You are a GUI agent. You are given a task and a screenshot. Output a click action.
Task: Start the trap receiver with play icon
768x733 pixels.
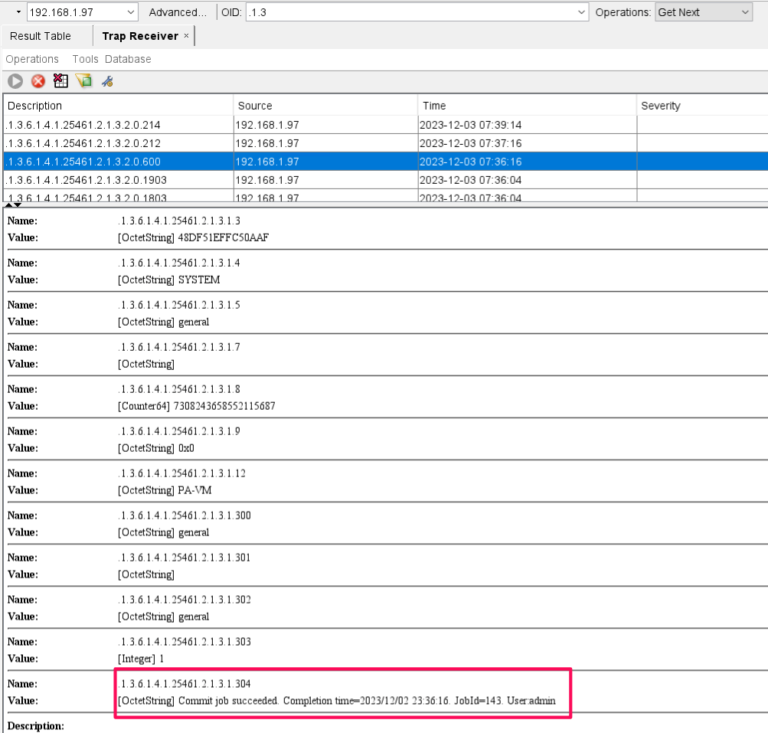point(16,81)
